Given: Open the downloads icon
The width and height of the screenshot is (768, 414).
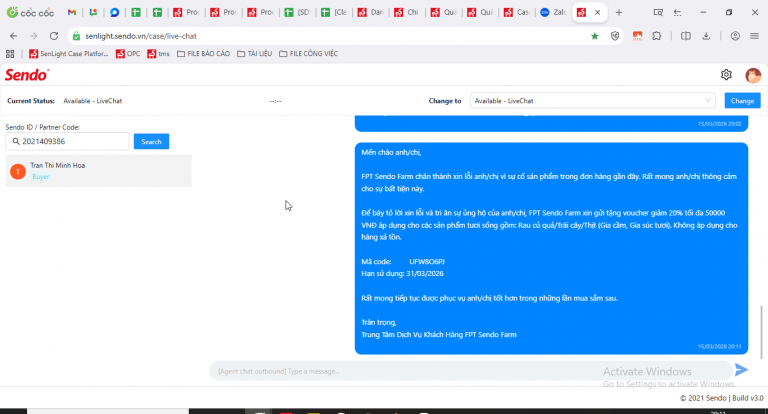Looking at the screenshot, I should pyautogui.click(x=706, y=36).
